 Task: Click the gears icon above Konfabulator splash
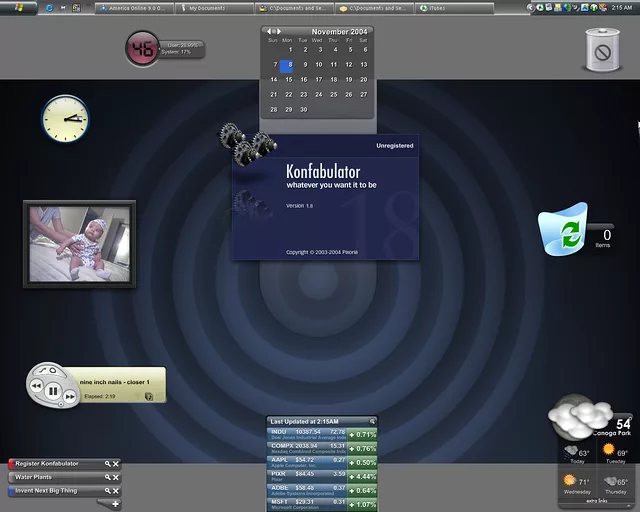tap(248, 144)
